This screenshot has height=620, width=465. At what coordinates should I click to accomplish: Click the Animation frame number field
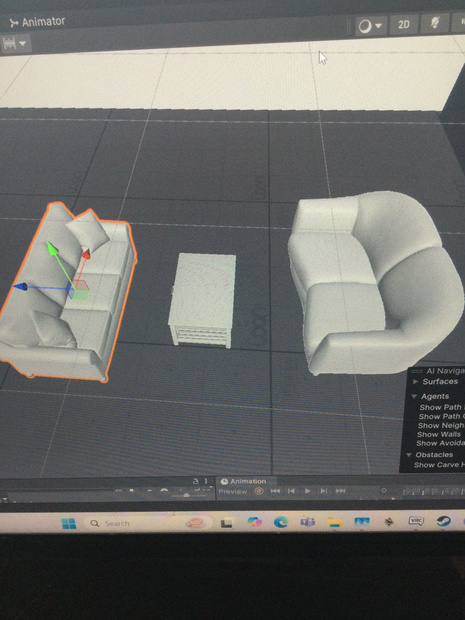click(x=384, y=491)
